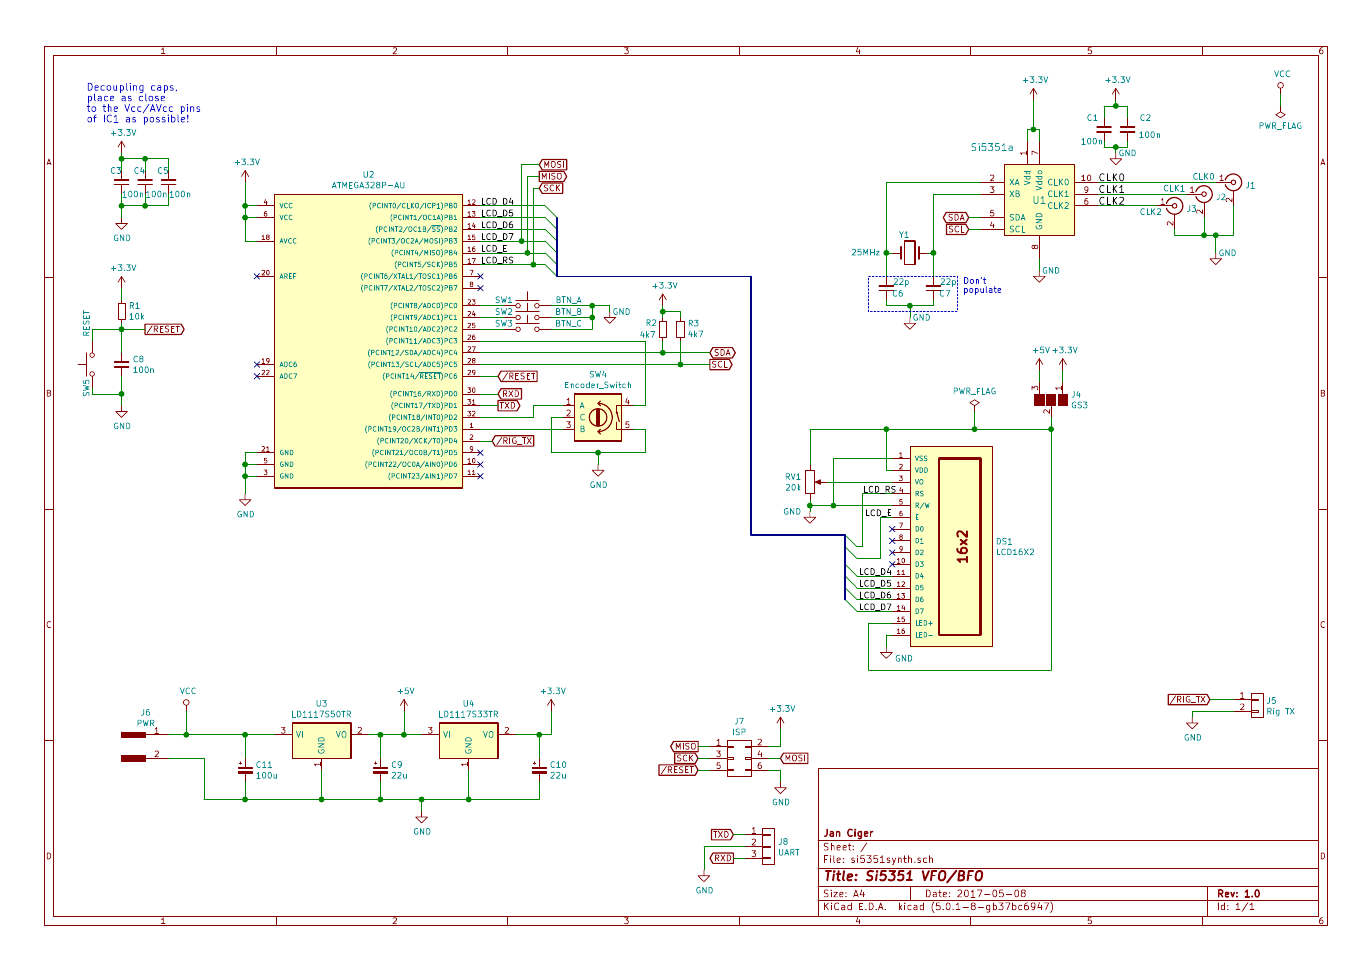Click the 'Title: Si5351 VFO/BFO' title block text
The height and width of the screenshot is (971, 1352).
pyautogui.click(x=903, y=876)
